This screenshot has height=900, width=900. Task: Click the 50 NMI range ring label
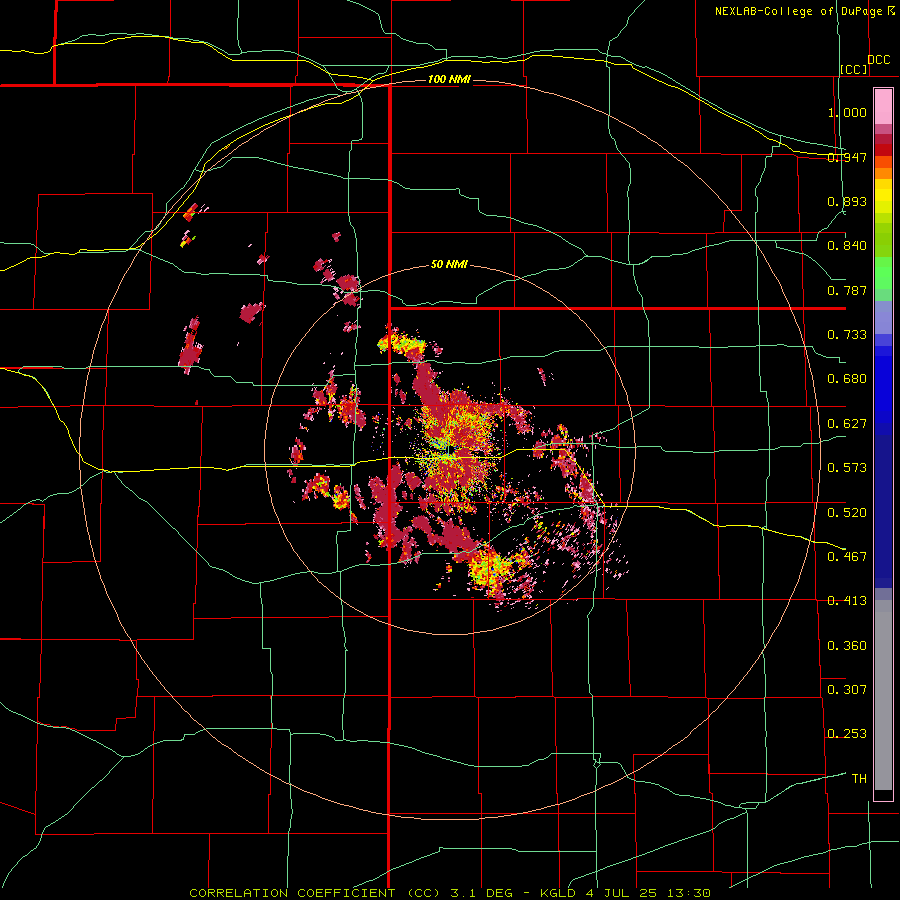(449, 265)
